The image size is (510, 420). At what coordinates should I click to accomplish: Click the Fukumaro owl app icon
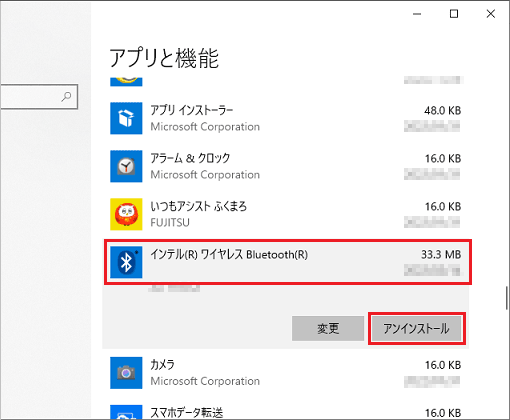tap(126, 214)
